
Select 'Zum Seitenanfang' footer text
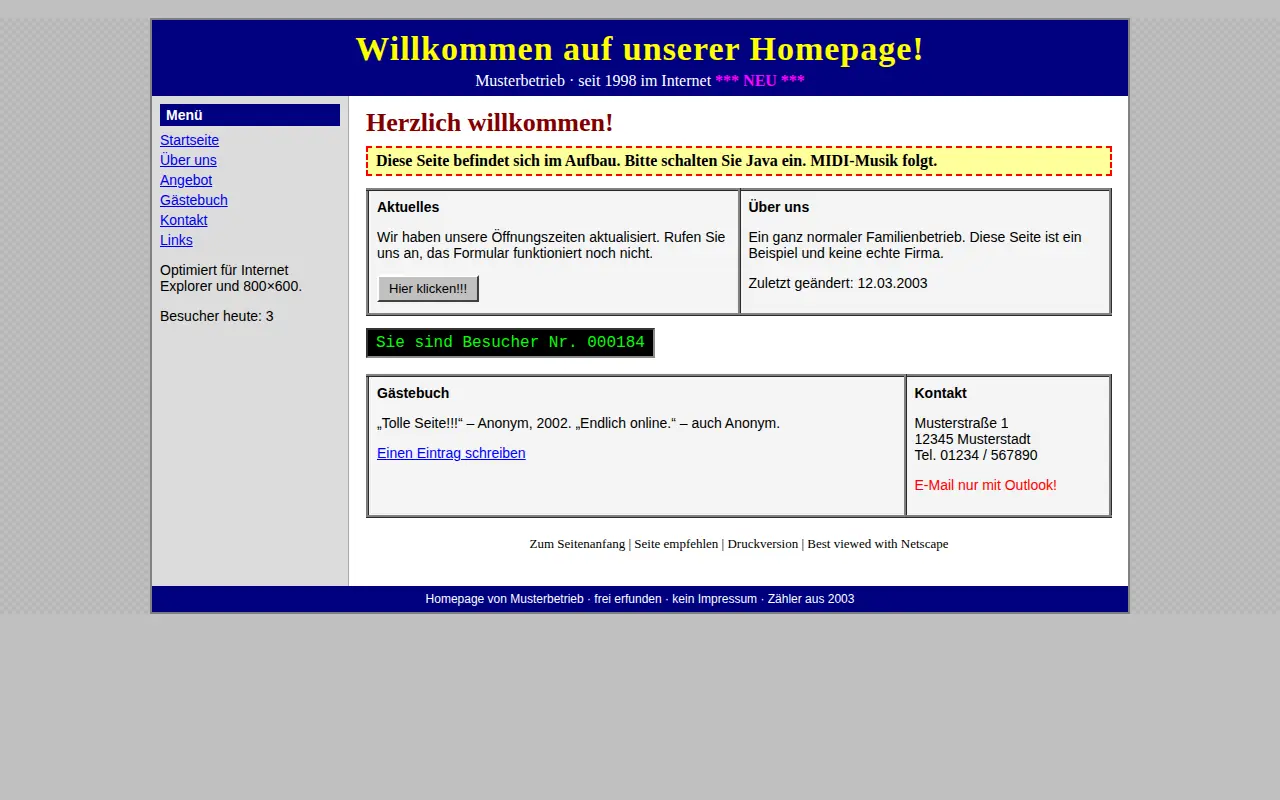coord(577,544)
